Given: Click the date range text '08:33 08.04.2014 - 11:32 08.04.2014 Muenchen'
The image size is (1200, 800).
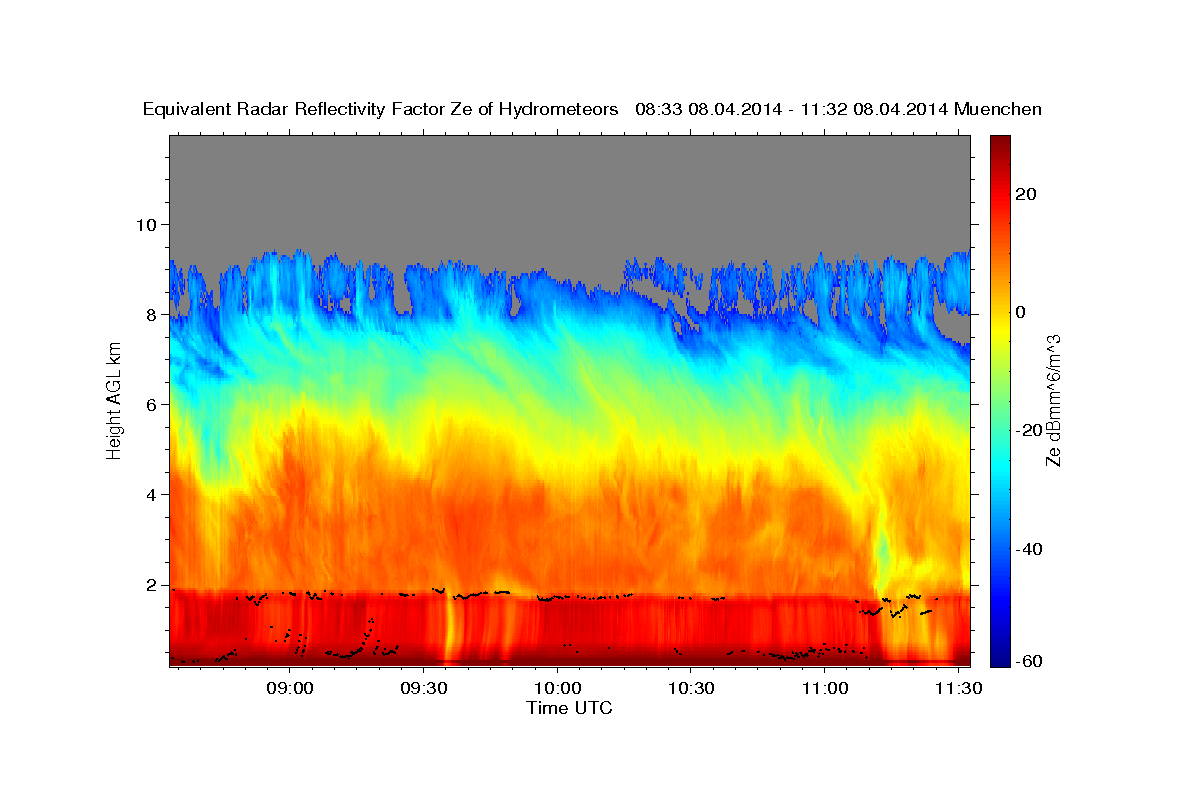Looking at the screenshot, I should pos(839,110).
